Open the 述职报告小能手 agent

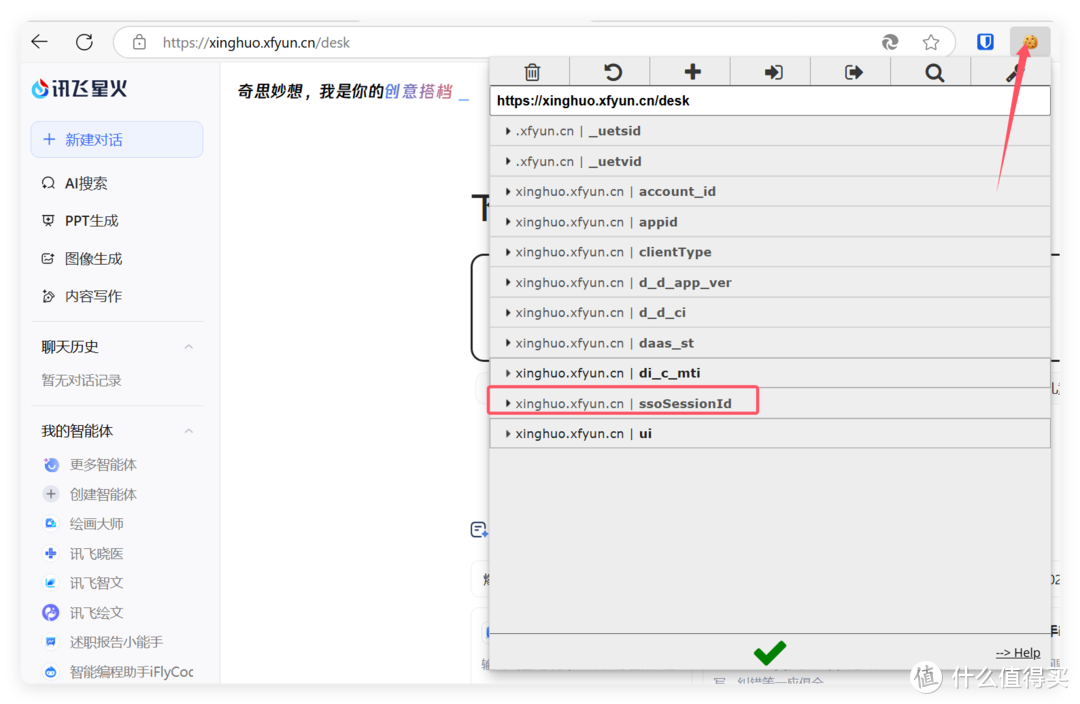click(x=103, y=642)
